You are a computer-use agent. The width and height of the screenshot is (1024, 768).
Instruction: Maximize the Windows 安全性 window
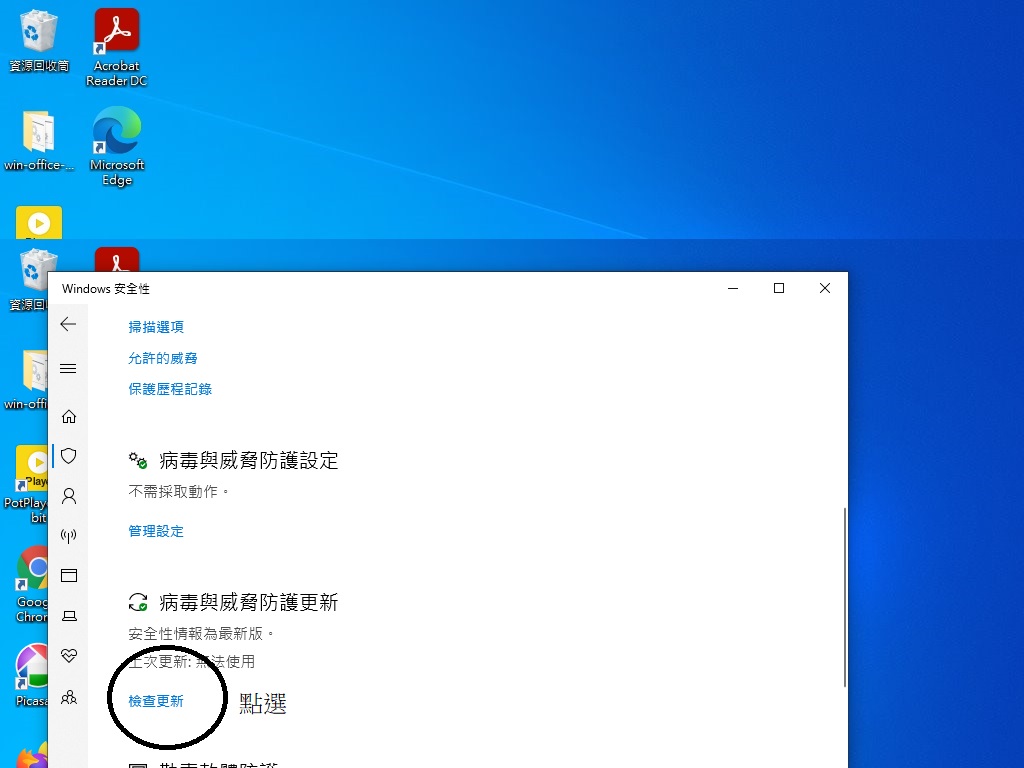pyautogui.click(x=778, y=288)
